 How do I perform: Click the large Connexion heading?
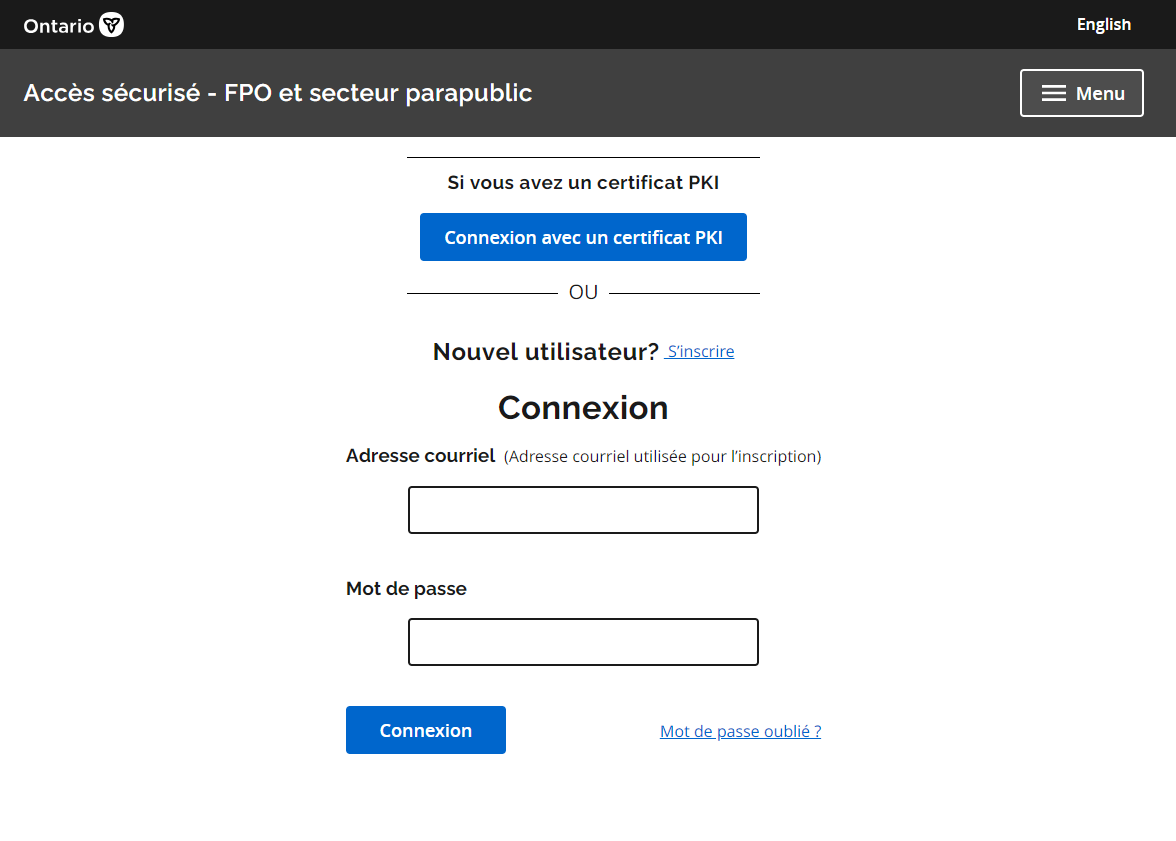583,408
